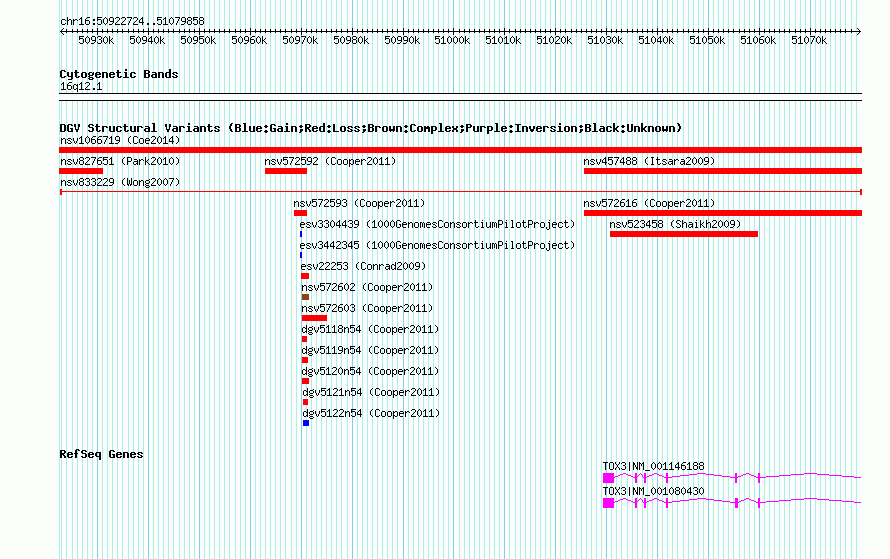The height and width of the screenshot is (559, 890).
Task: Open TOX3|NM_001146188 gene label
Action: click(x=653, y=466)
